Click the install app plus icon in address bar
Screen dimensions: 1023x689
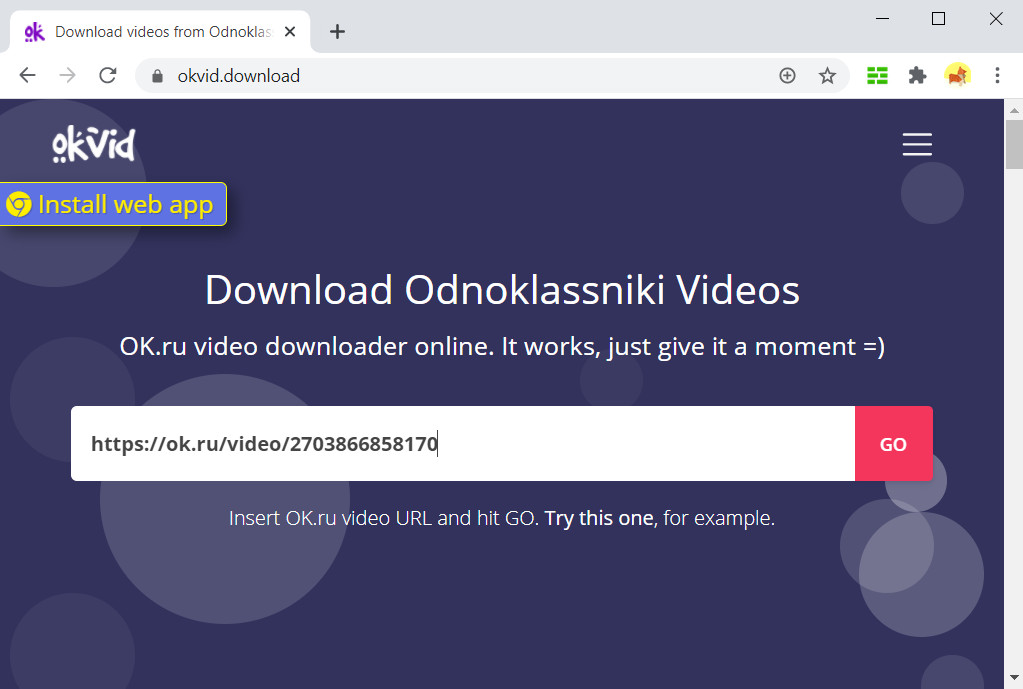click(787, 76)
